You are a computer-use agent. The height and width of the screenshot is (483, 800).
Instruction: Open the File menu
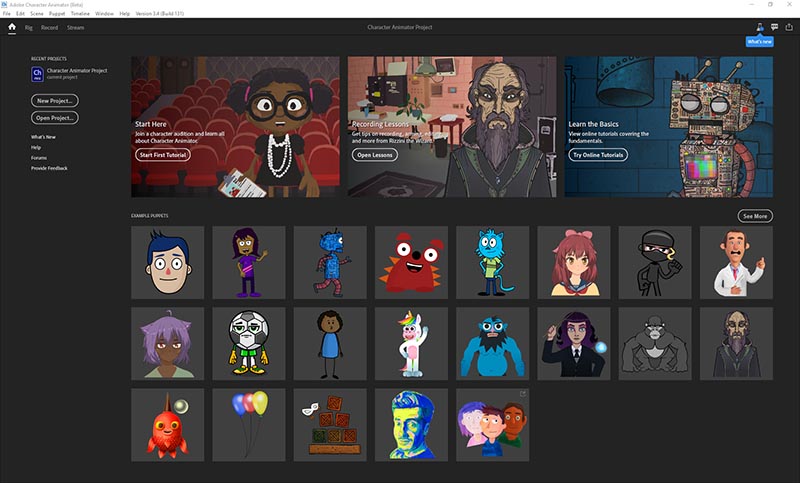point(6,14)
